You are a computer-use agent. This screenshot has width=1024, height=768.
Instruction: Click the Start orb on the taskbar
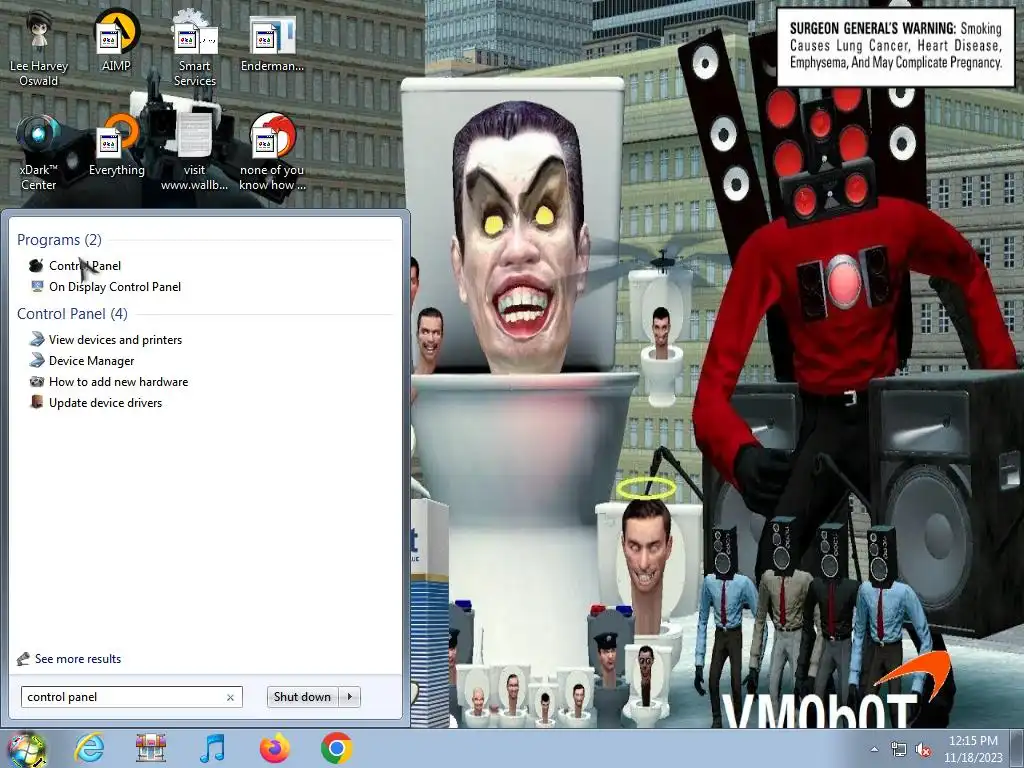26,750
